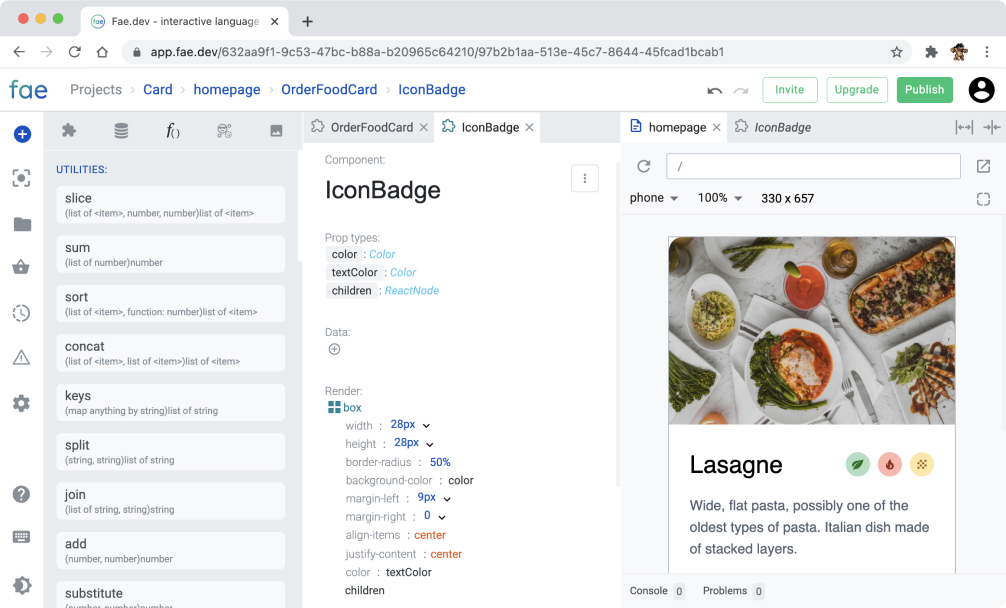The image size is (1006, 608).
Task: Open the user account avatar
Action: coord(981,90)
